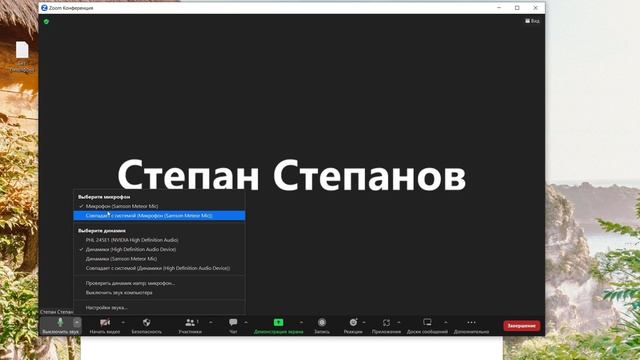Choose Совпадает с системой microphone option
Screen dimensions: 640x360
tap(159, 216)
